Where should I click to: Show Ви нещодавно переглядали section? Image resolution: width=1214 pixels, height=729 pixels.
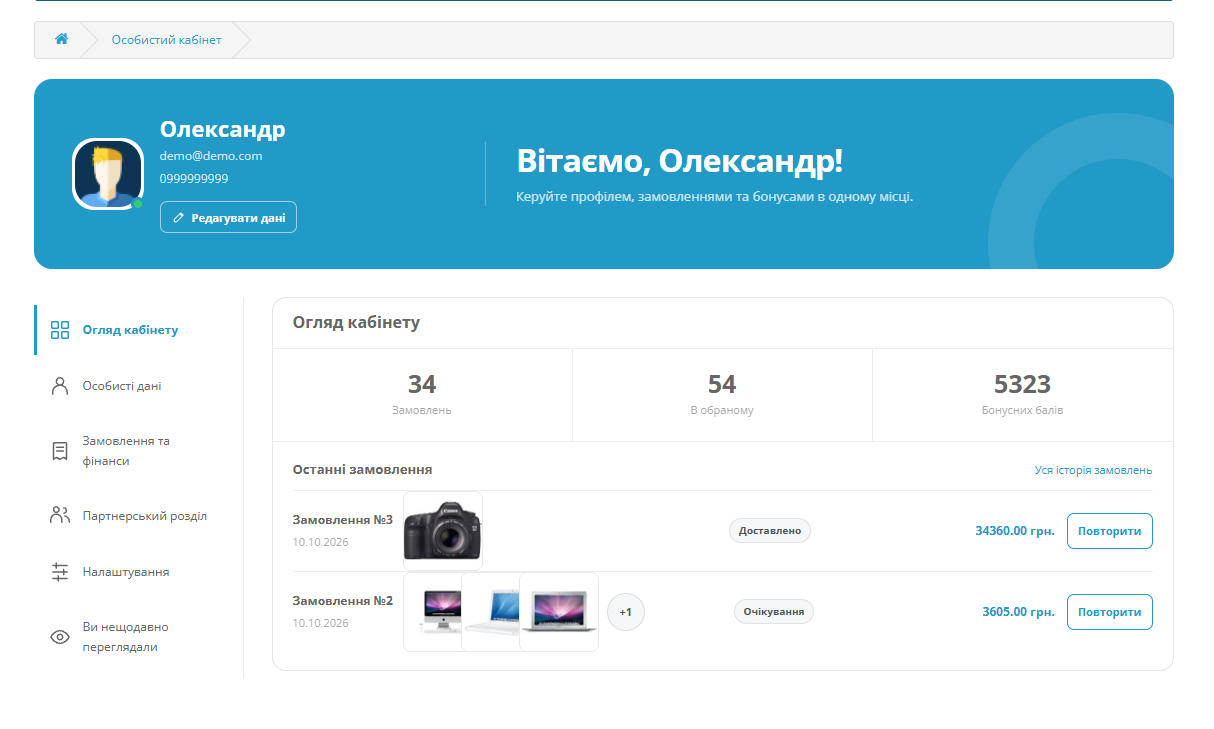pyautogui.click(x=126, y=637)
